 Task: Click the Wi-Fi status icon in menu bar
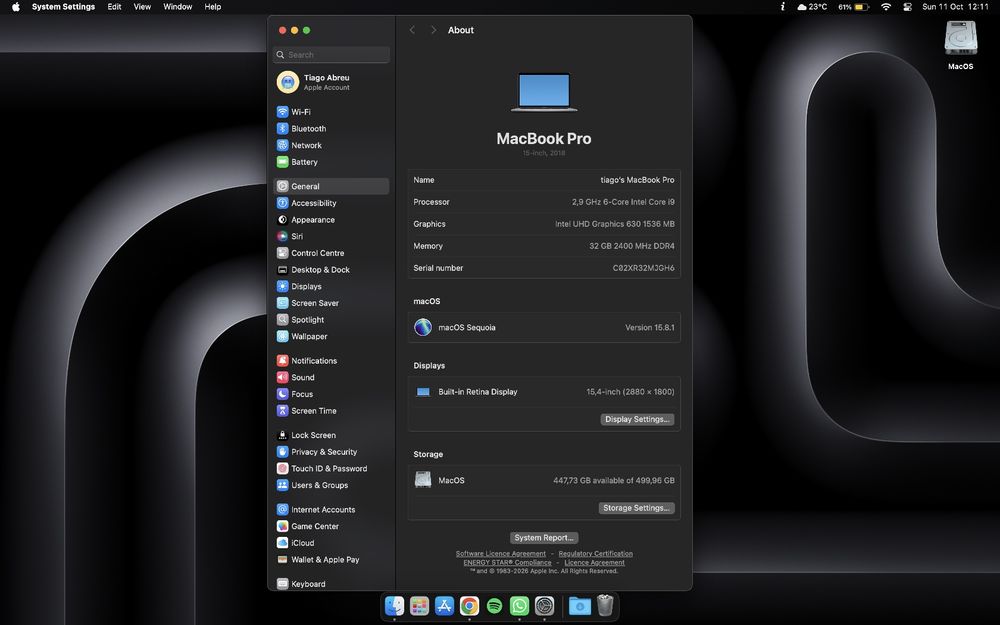point(886,6)
